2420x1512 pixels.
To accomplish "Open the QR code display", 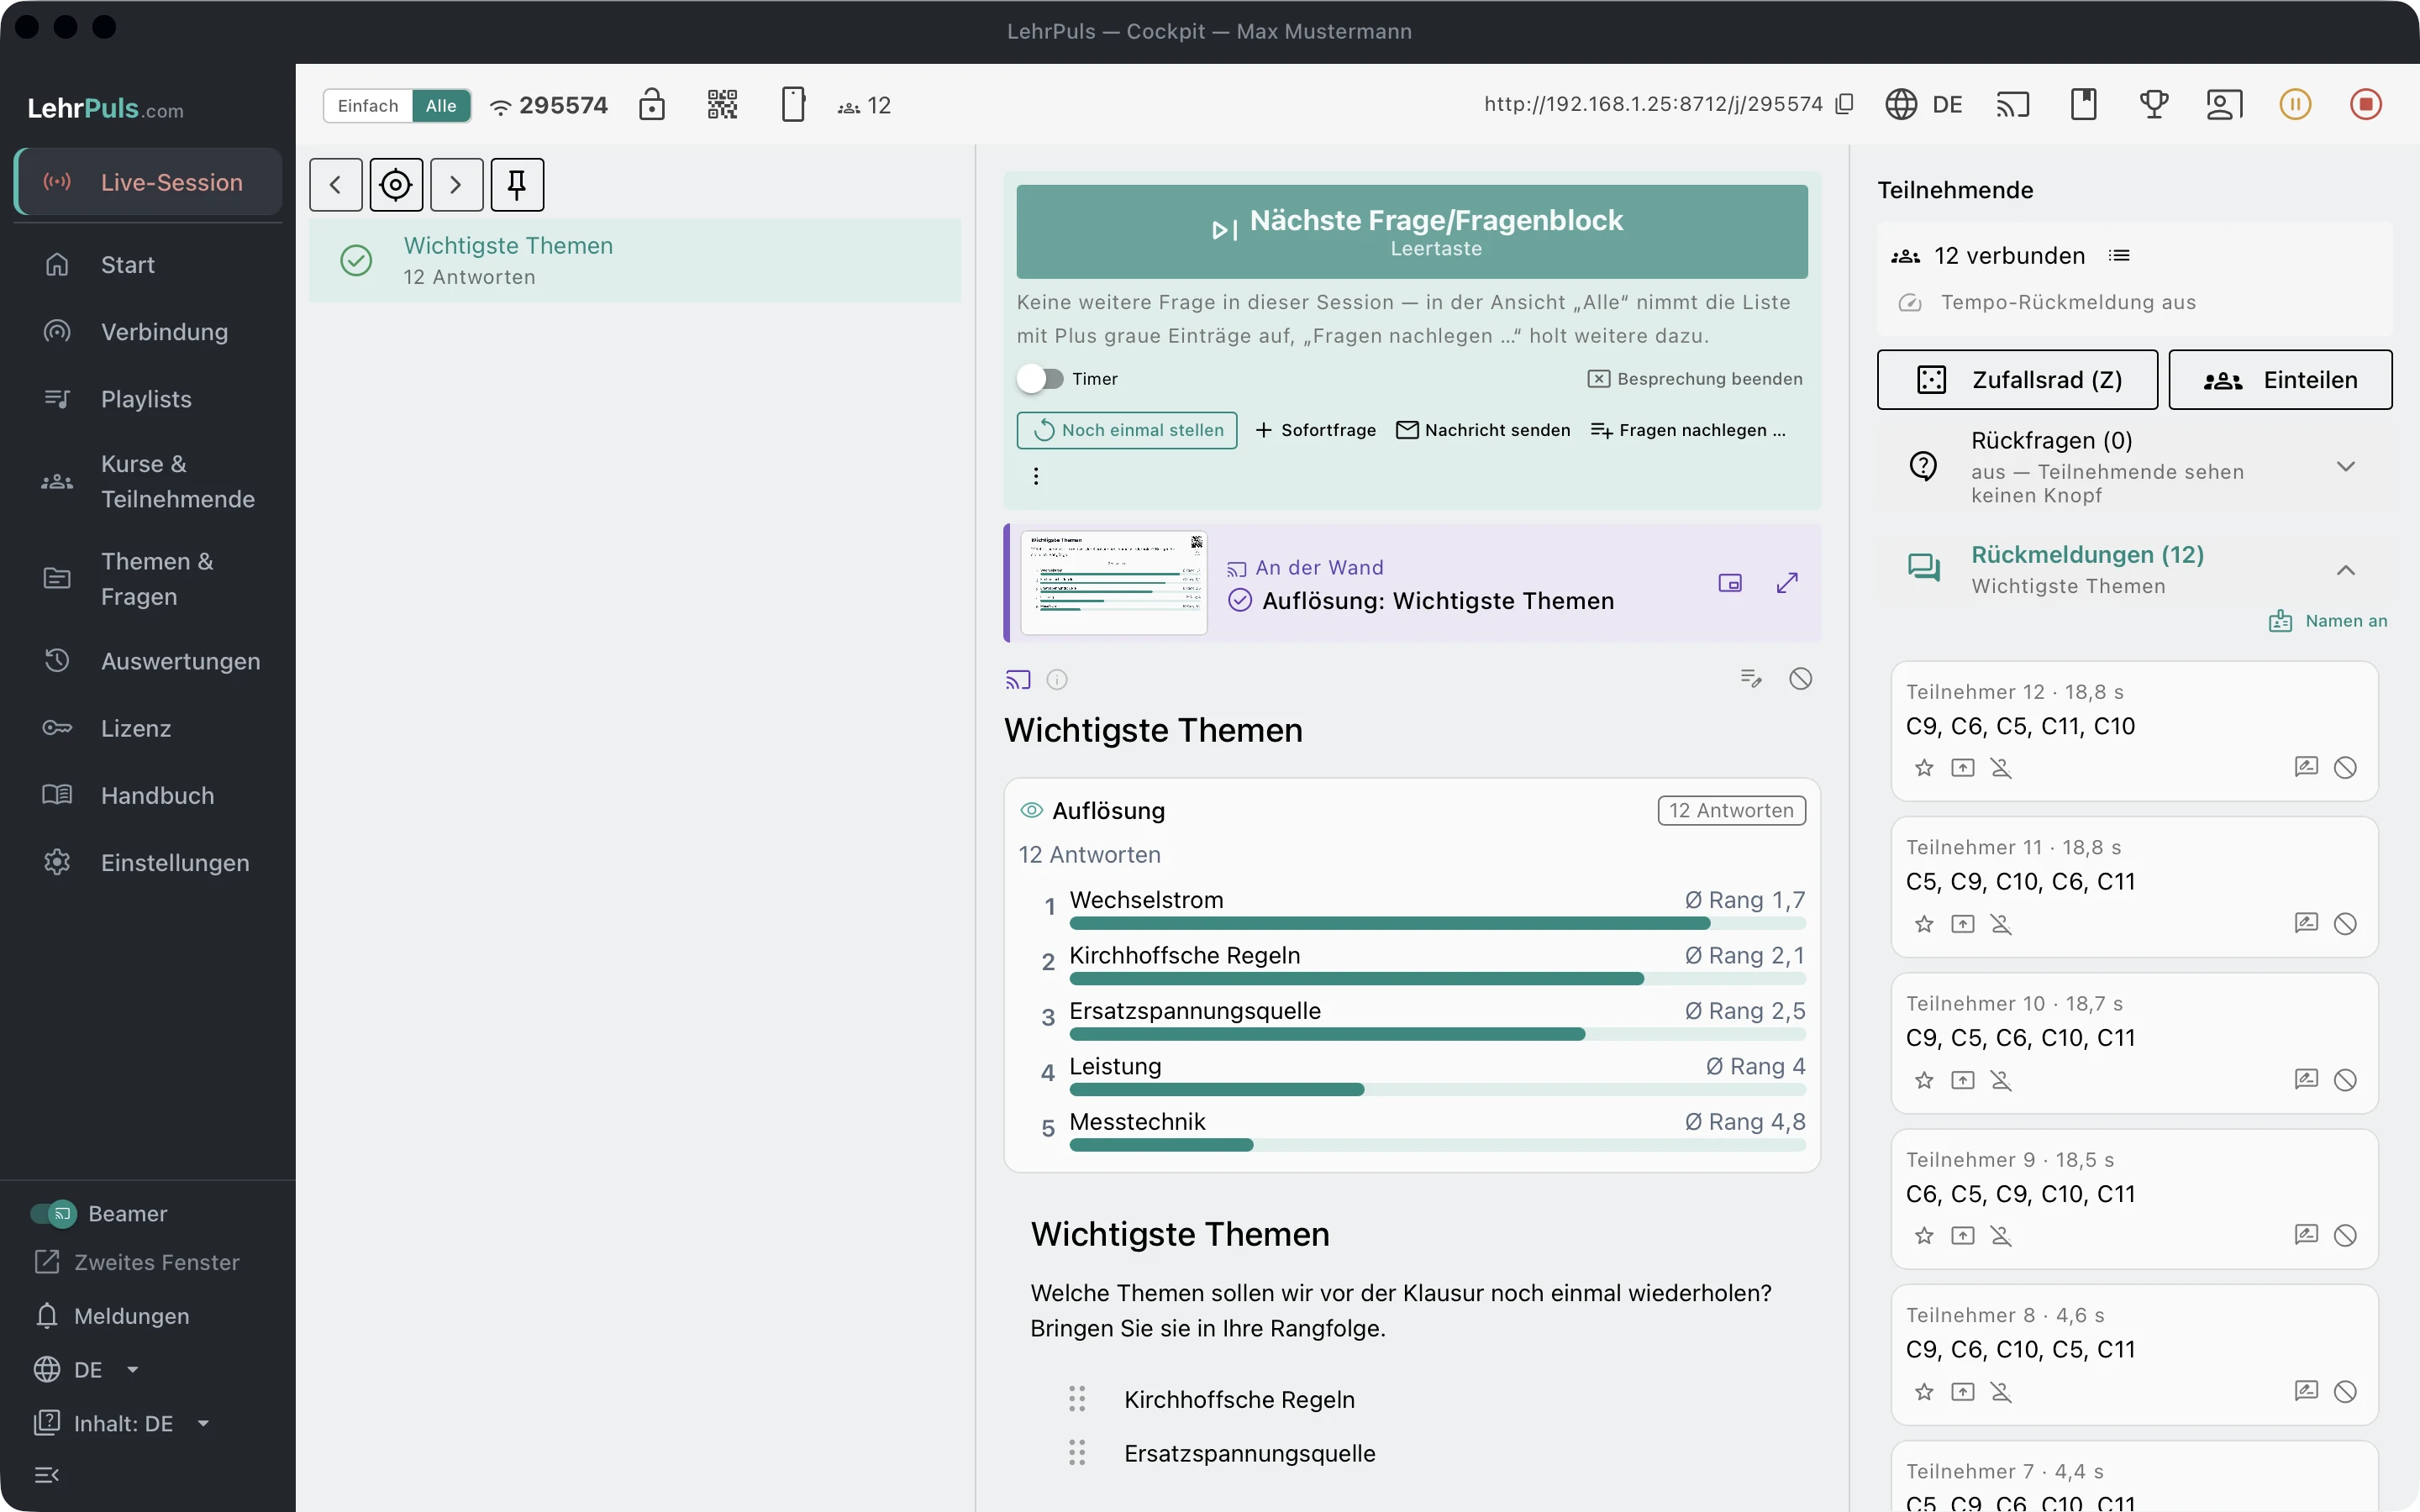I will [722, 104].
